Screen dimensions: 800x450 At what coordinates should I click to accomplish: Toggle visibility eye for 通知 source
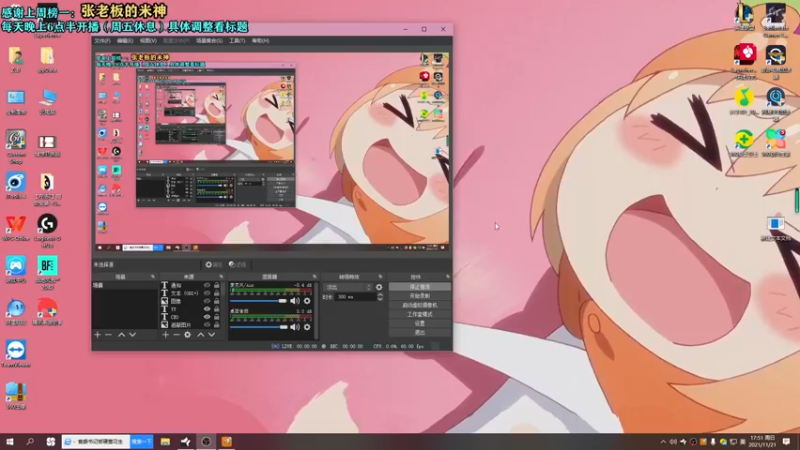coord(207,286)
